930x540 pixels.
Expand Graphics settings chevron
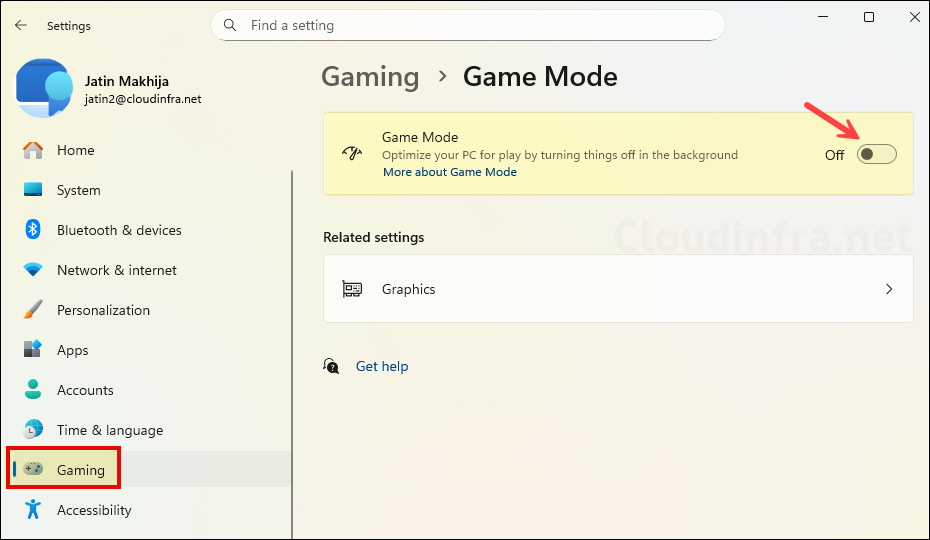tap(888, 289)
